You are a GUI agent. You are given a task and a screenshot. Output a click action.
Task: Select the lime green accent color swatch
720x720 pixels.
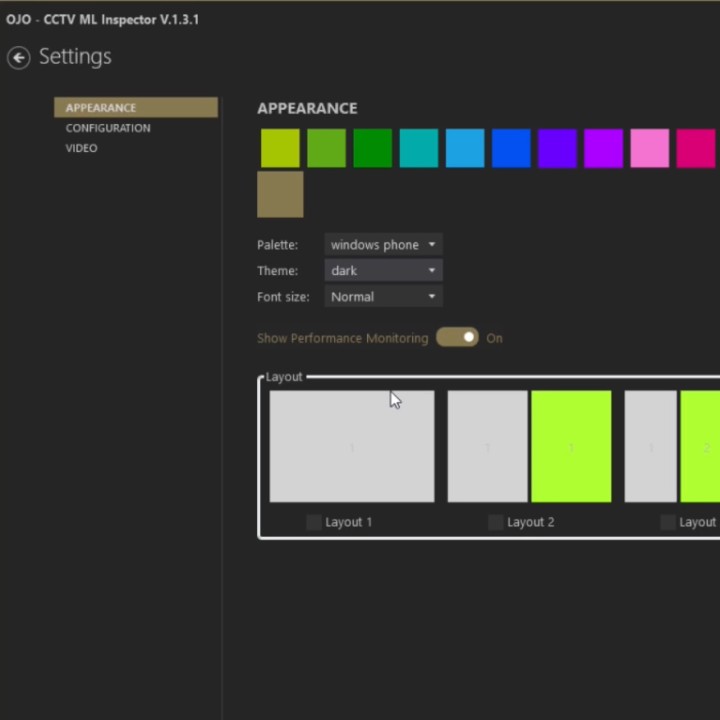[280, 149]
